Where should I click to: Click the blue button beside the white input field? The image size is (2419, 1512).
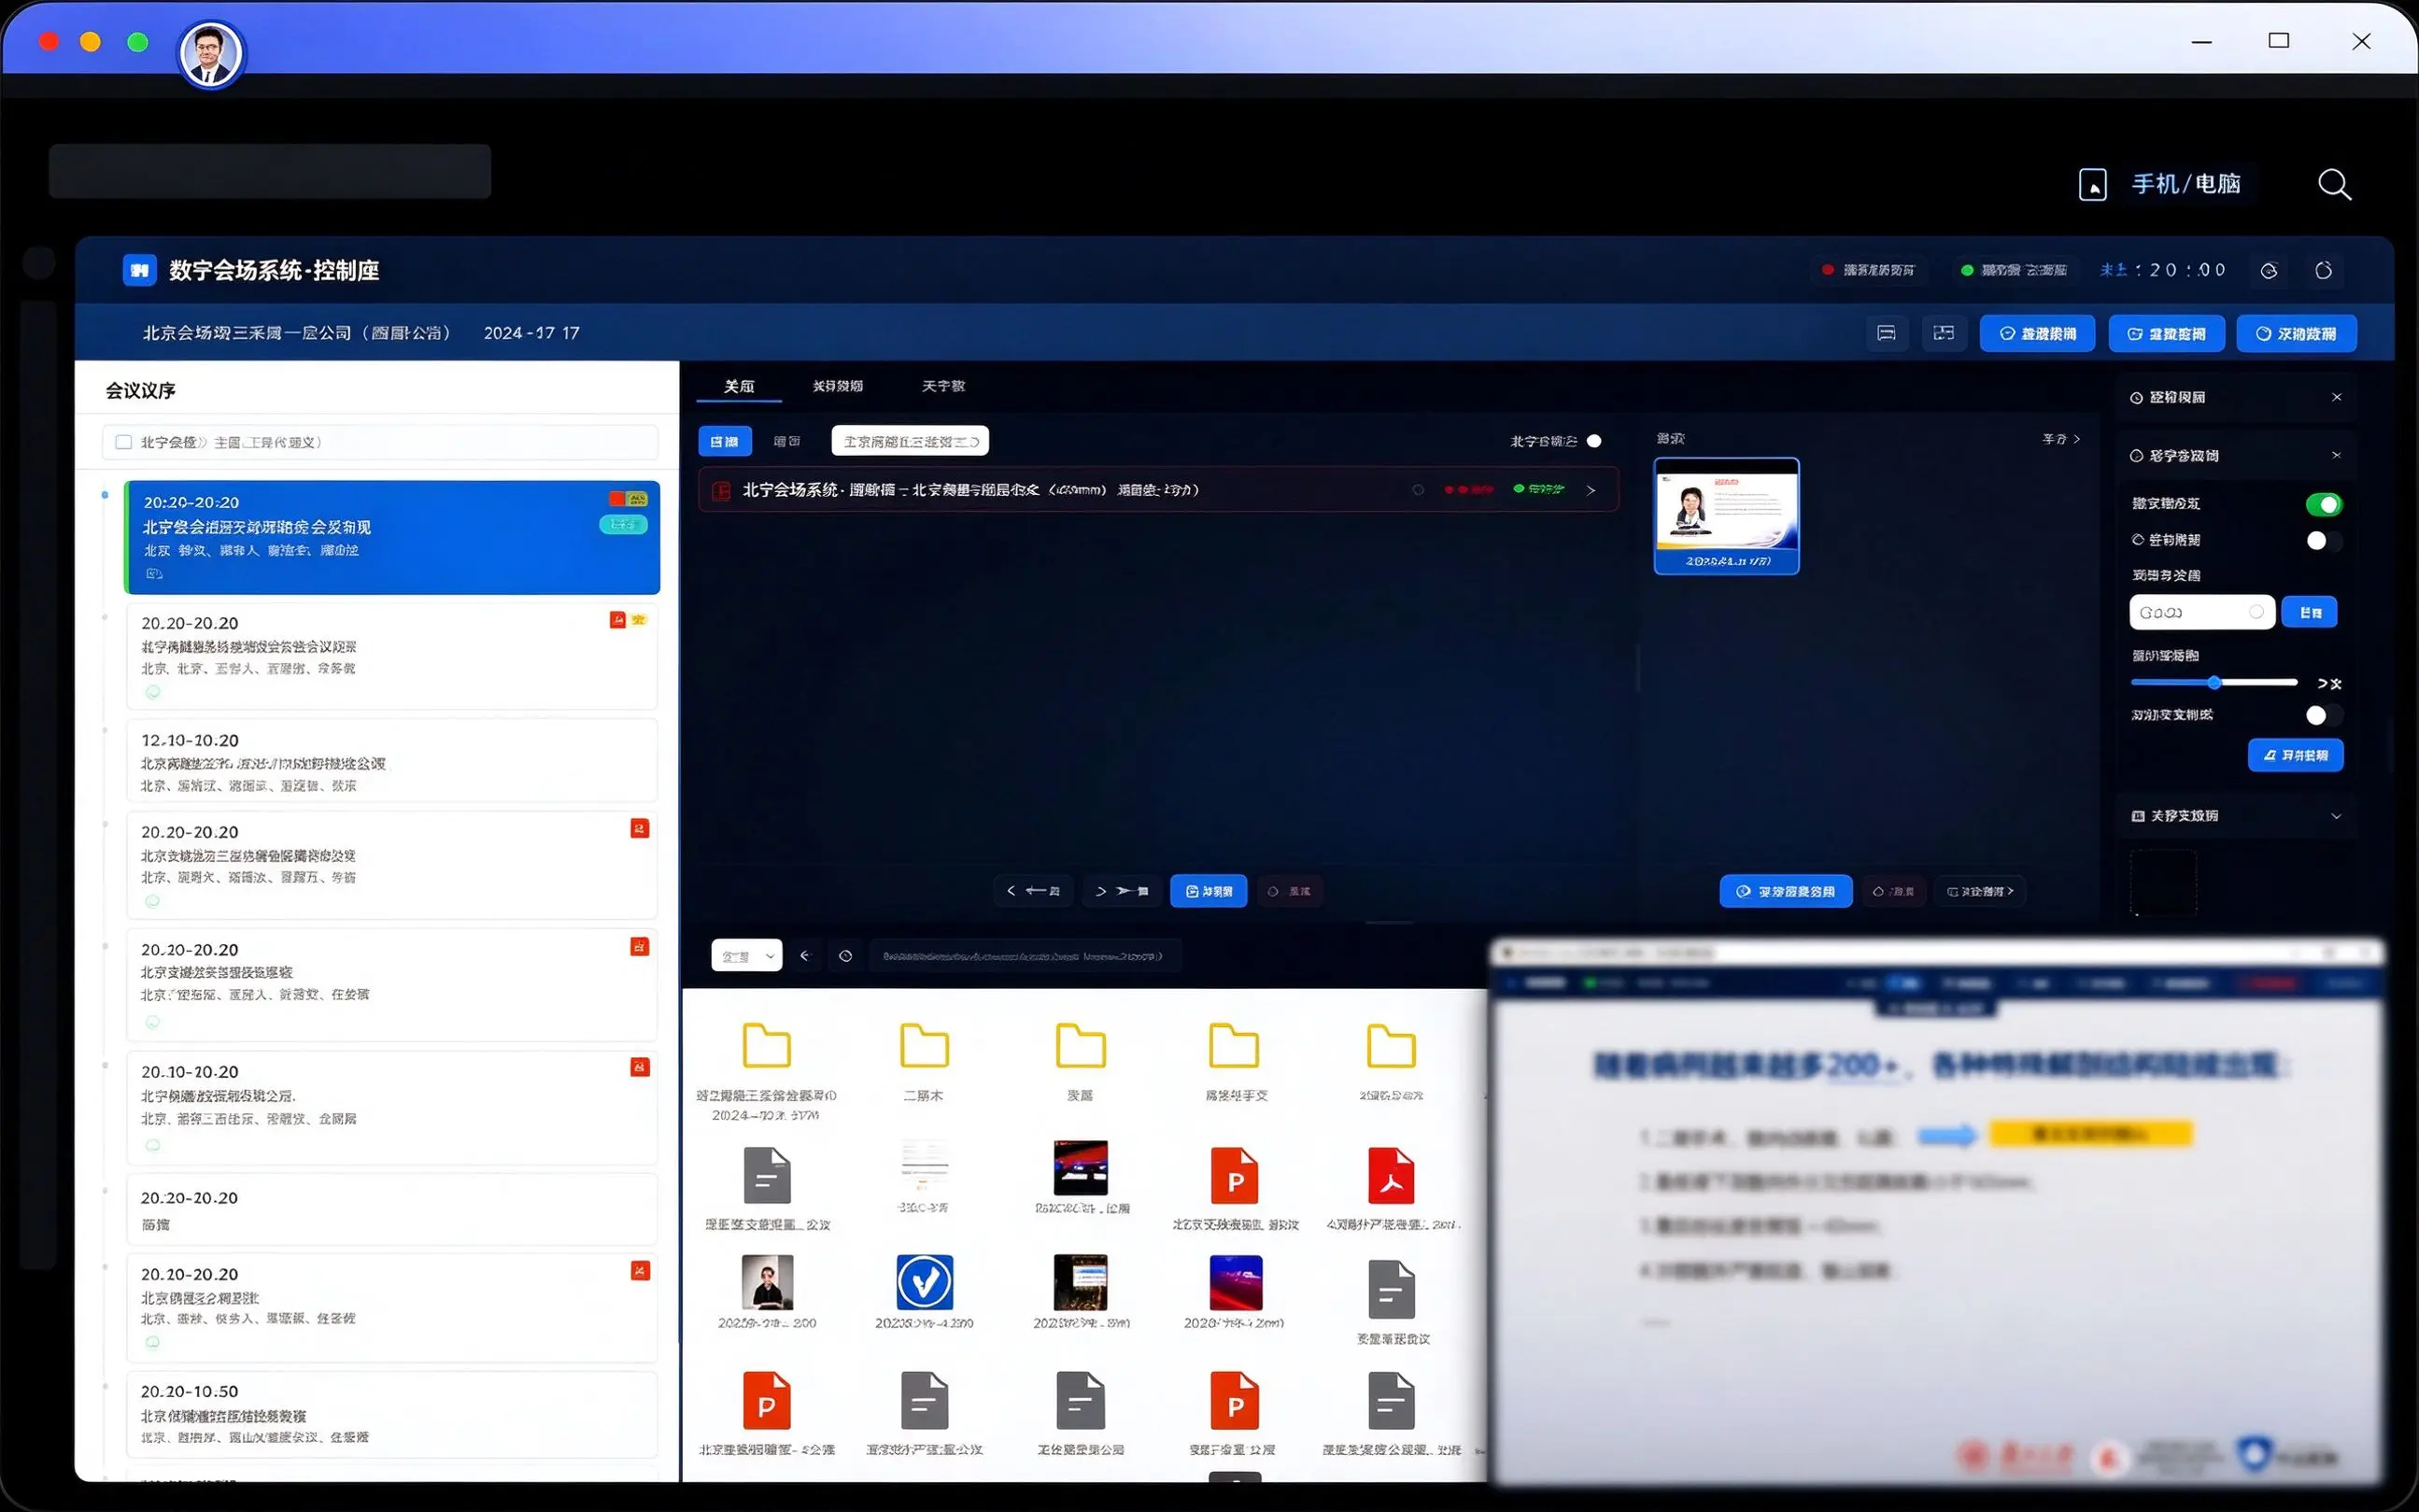(x=2309, y=612)
